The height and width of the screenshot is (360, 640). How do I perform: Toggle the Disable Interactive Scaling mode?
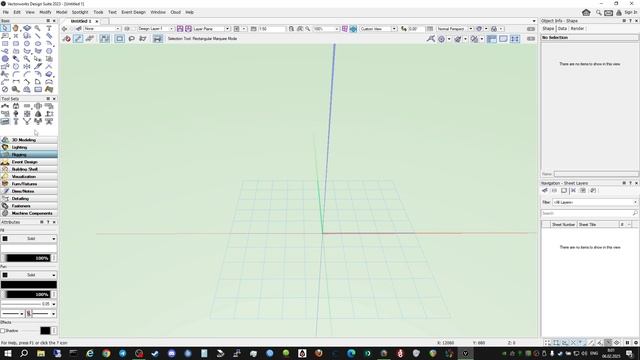(67, 38)
